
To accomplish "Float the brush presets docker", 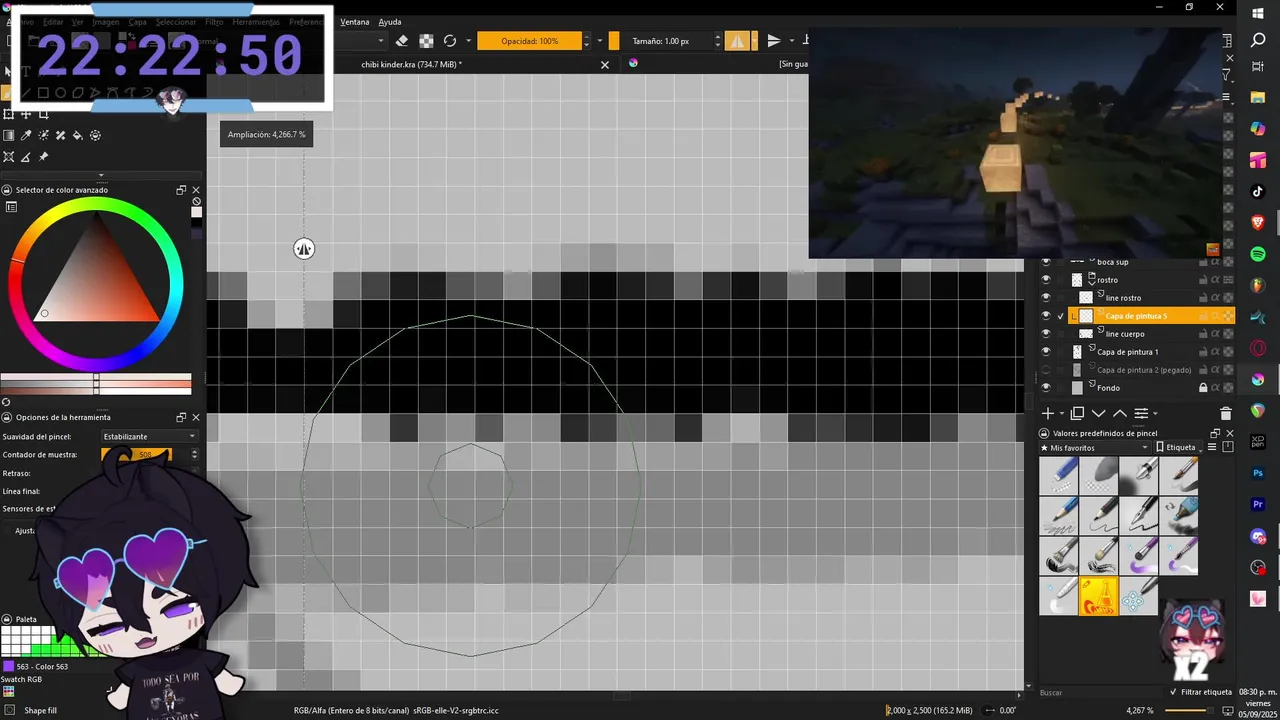I will 1215,433.
